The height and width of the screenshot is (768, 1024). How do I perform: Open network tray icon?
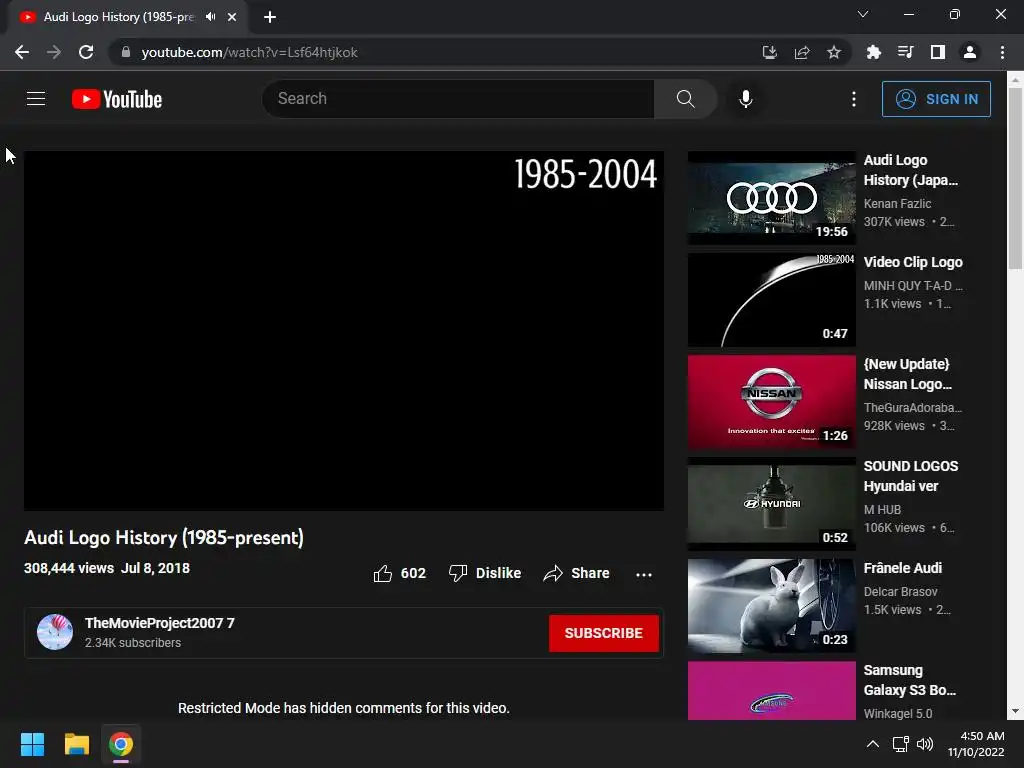tap(901, 744)
